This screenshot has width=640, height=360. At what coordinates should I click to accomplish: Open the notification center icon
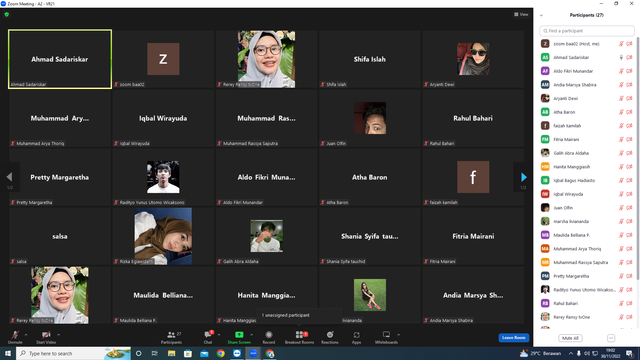630,353
